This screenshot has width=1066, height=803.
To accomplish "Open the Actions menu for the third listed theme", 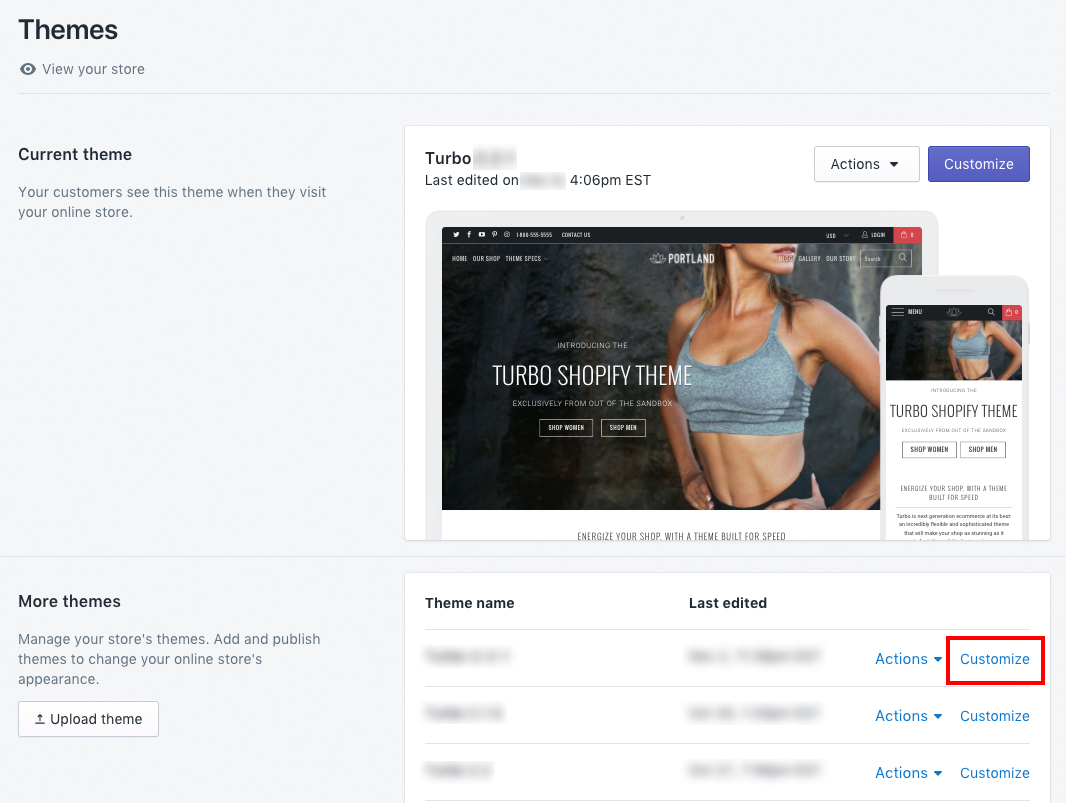I will (x=908, y=773).
